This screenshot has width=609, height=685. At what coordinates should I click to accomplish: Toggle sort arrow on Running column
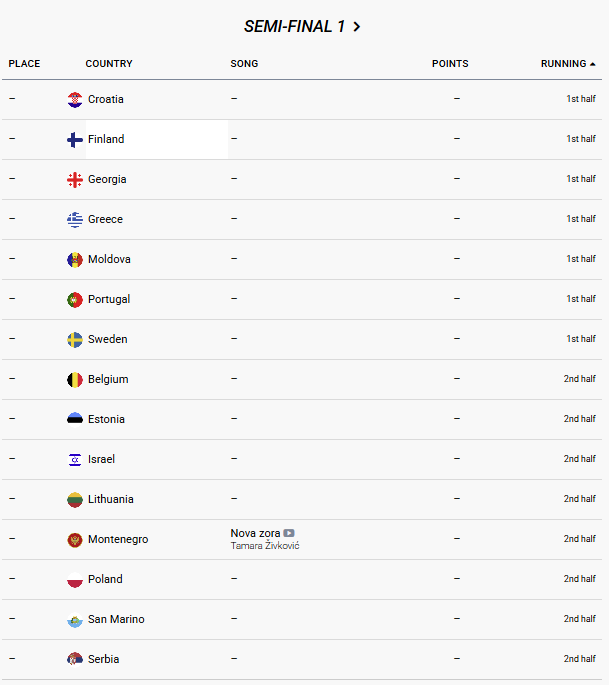(593, 64)
